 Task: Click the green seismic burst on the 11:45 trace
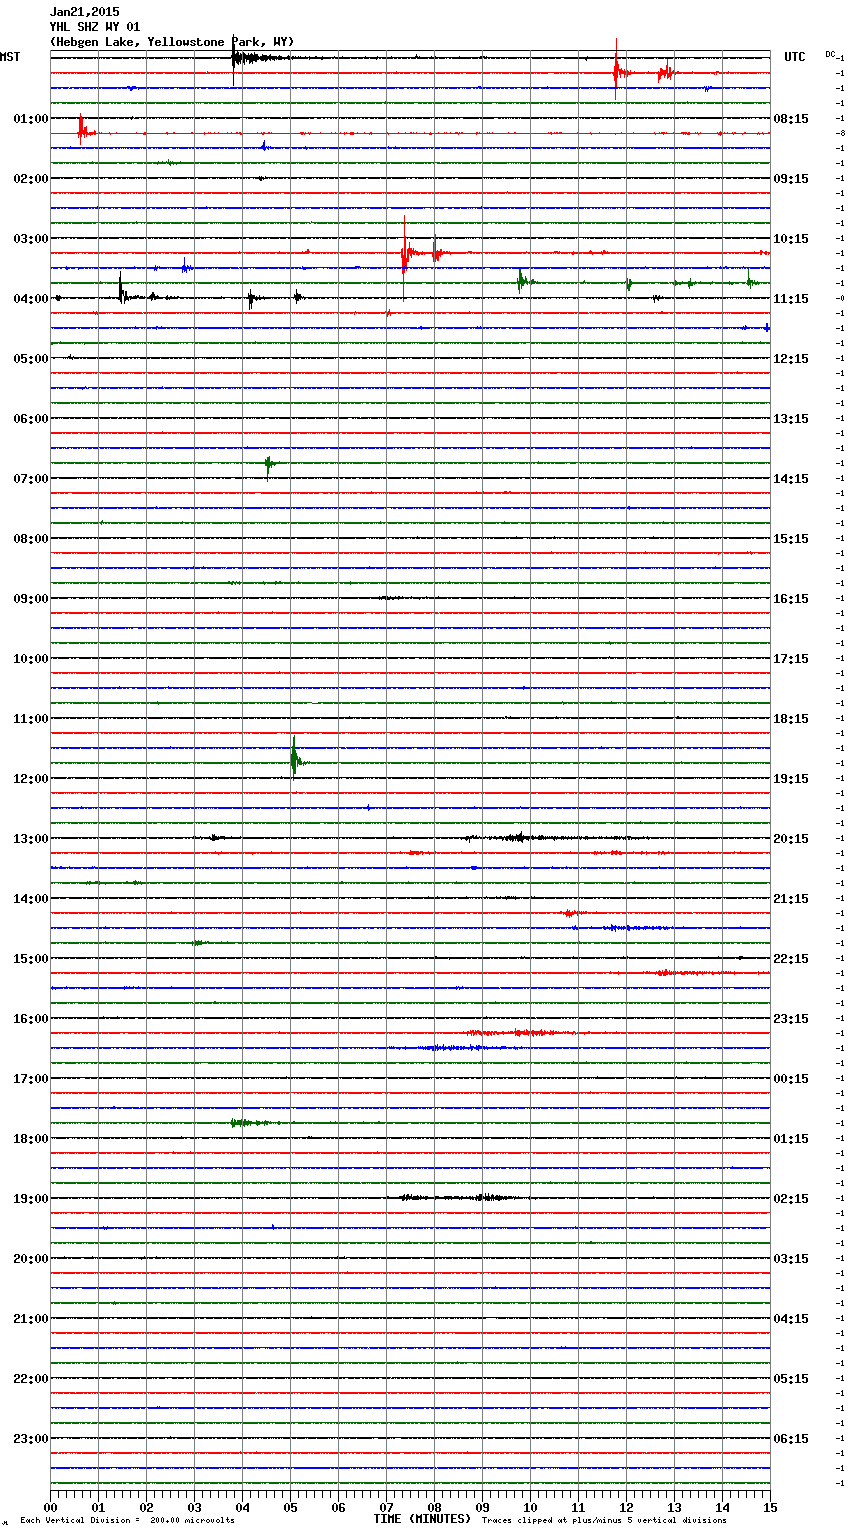tap(294, 760)
